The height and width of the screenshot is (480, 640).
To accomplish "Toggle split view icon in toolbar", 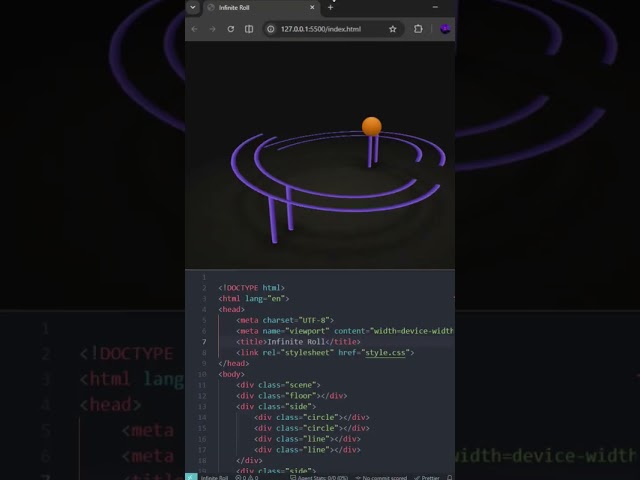I will (x=249, y=29).
